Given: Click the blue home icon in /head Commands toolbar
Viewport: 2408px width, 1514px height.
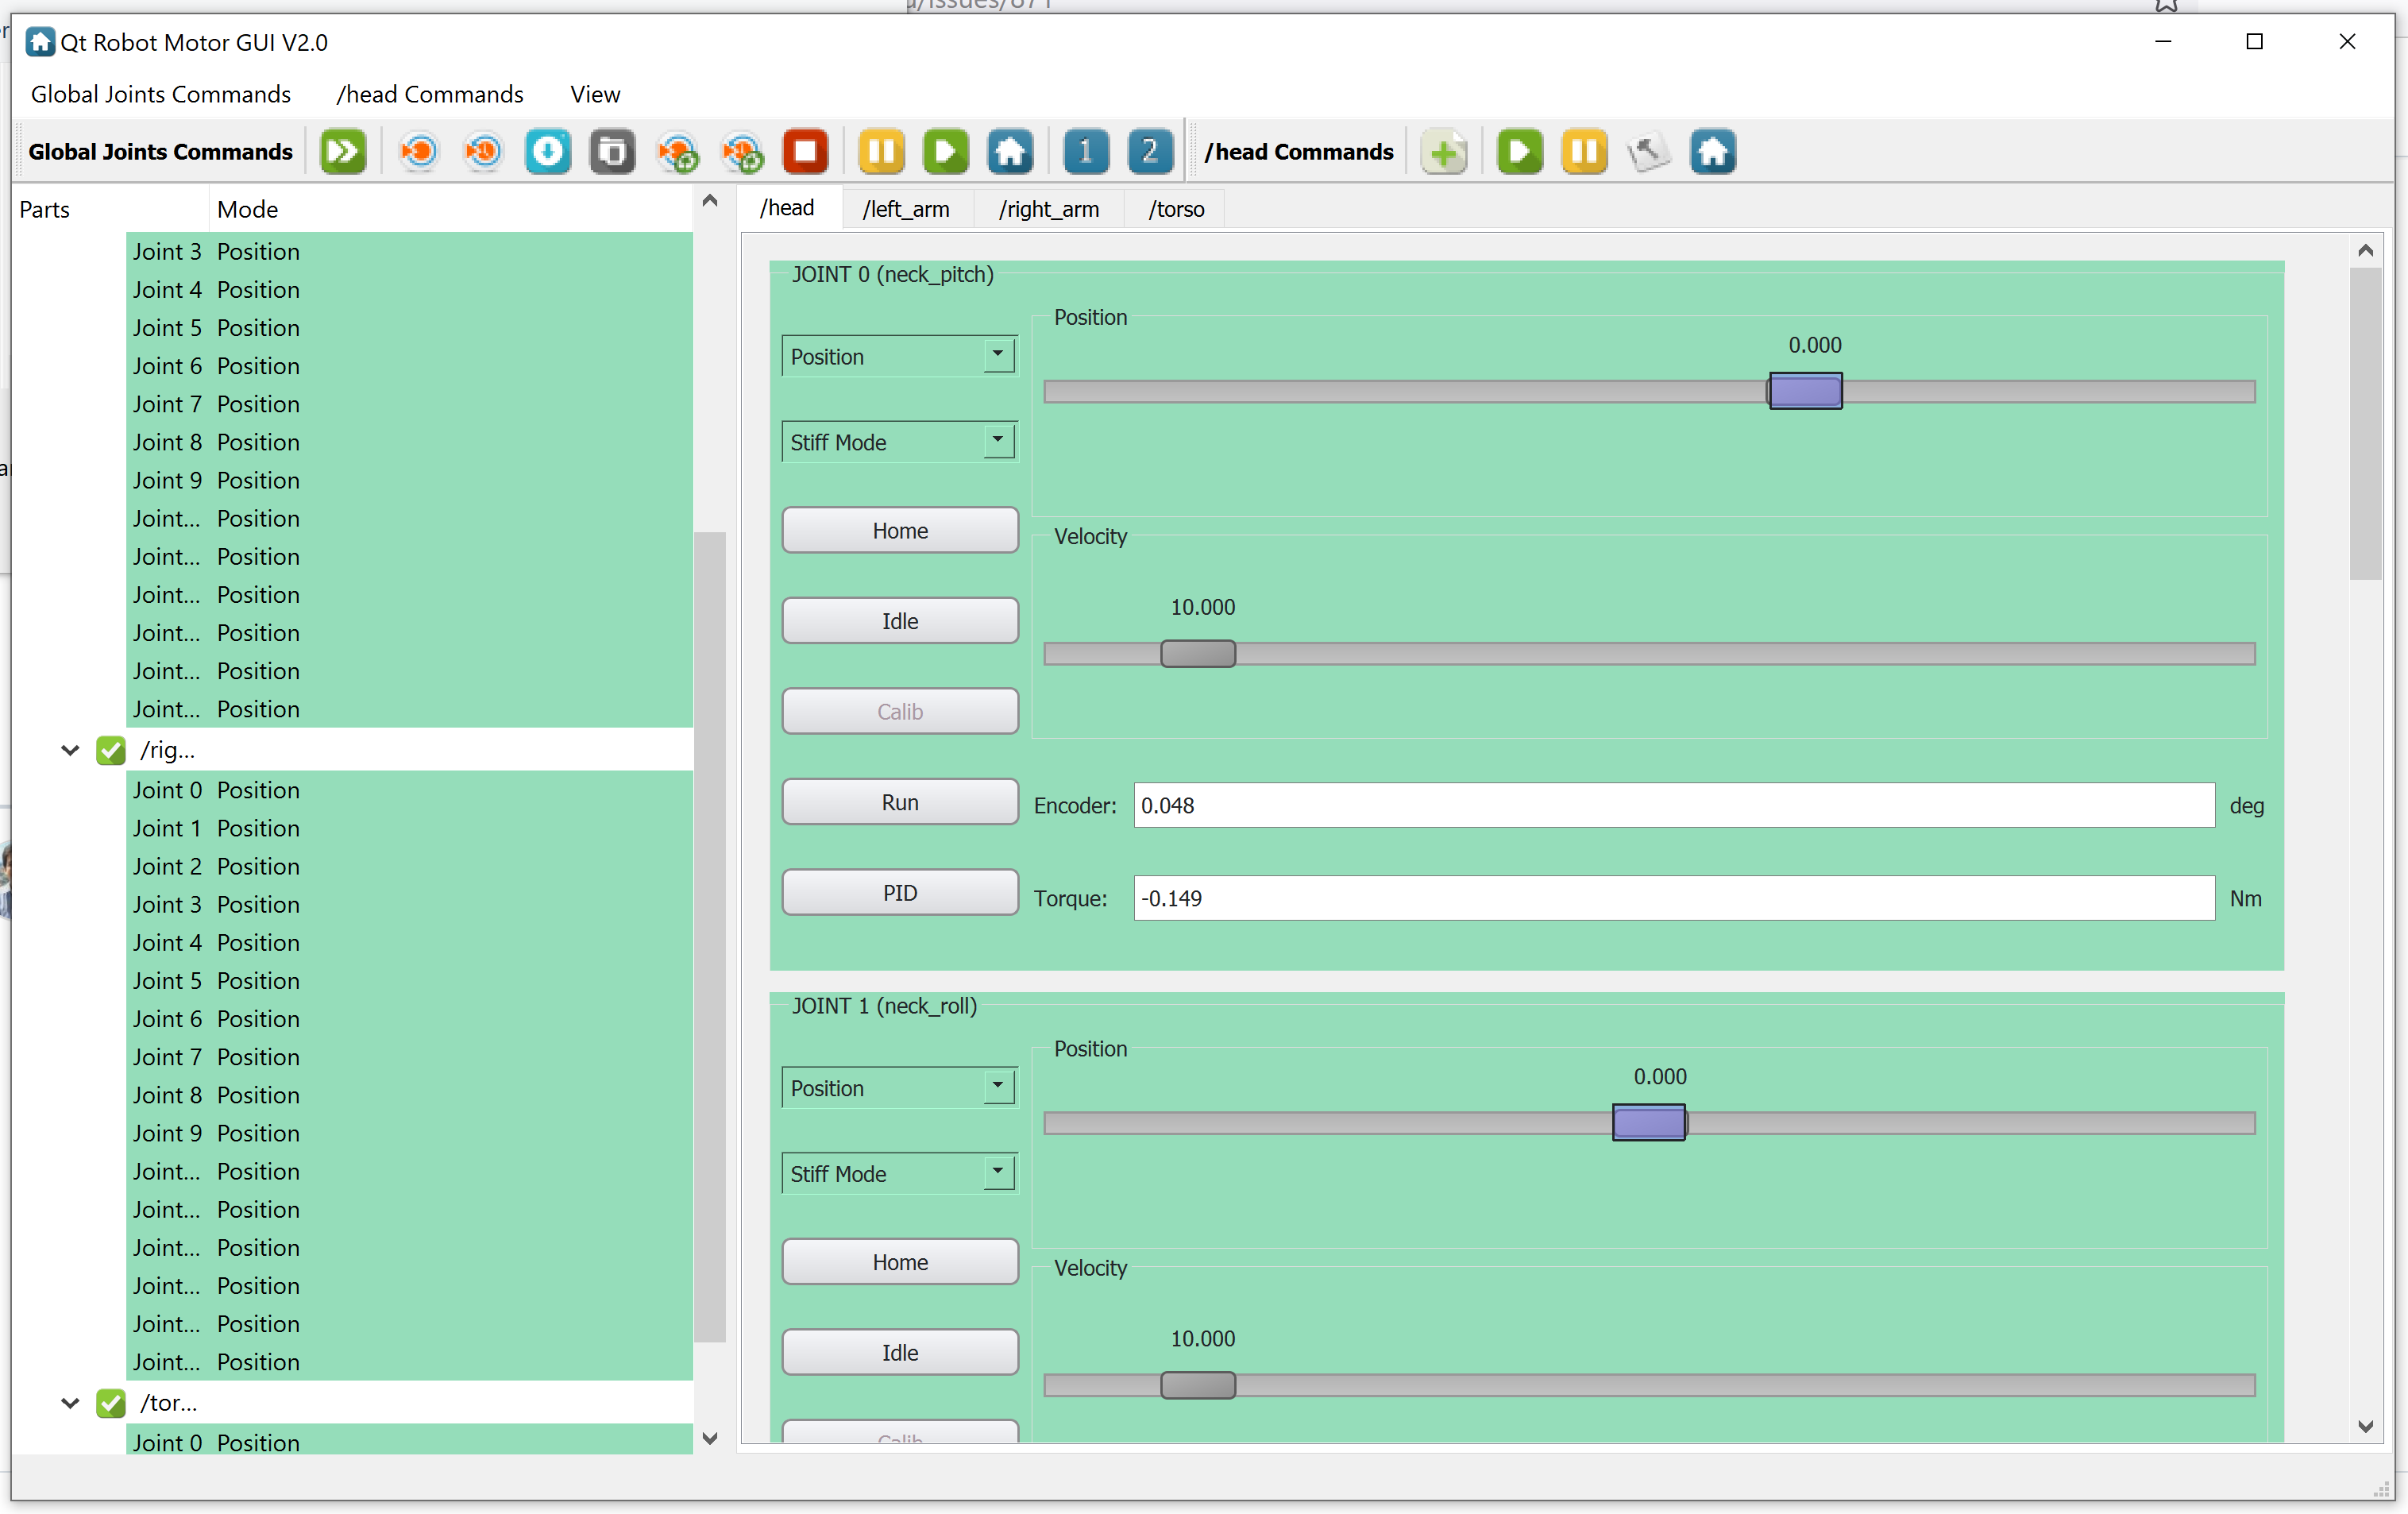Looking at the screenshot, I should [1713, 153].
